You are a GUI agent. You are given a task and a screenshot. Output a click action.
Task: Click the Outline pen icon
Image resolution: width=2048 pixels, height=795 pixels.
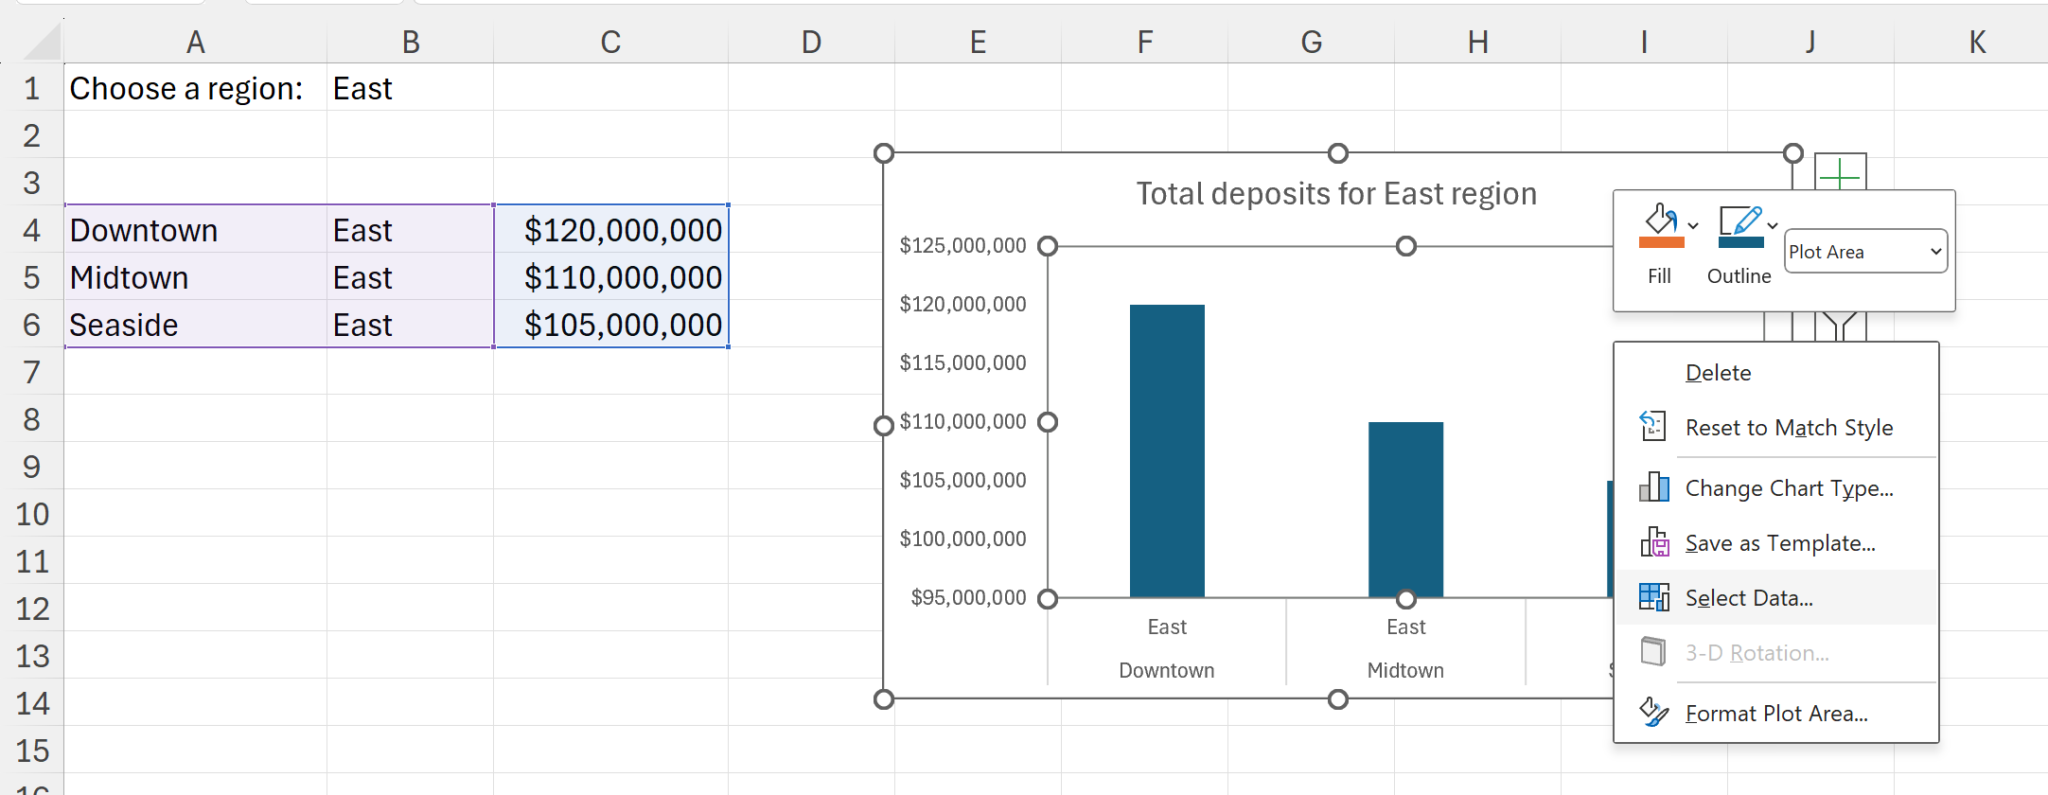(x=1739, y=226)
